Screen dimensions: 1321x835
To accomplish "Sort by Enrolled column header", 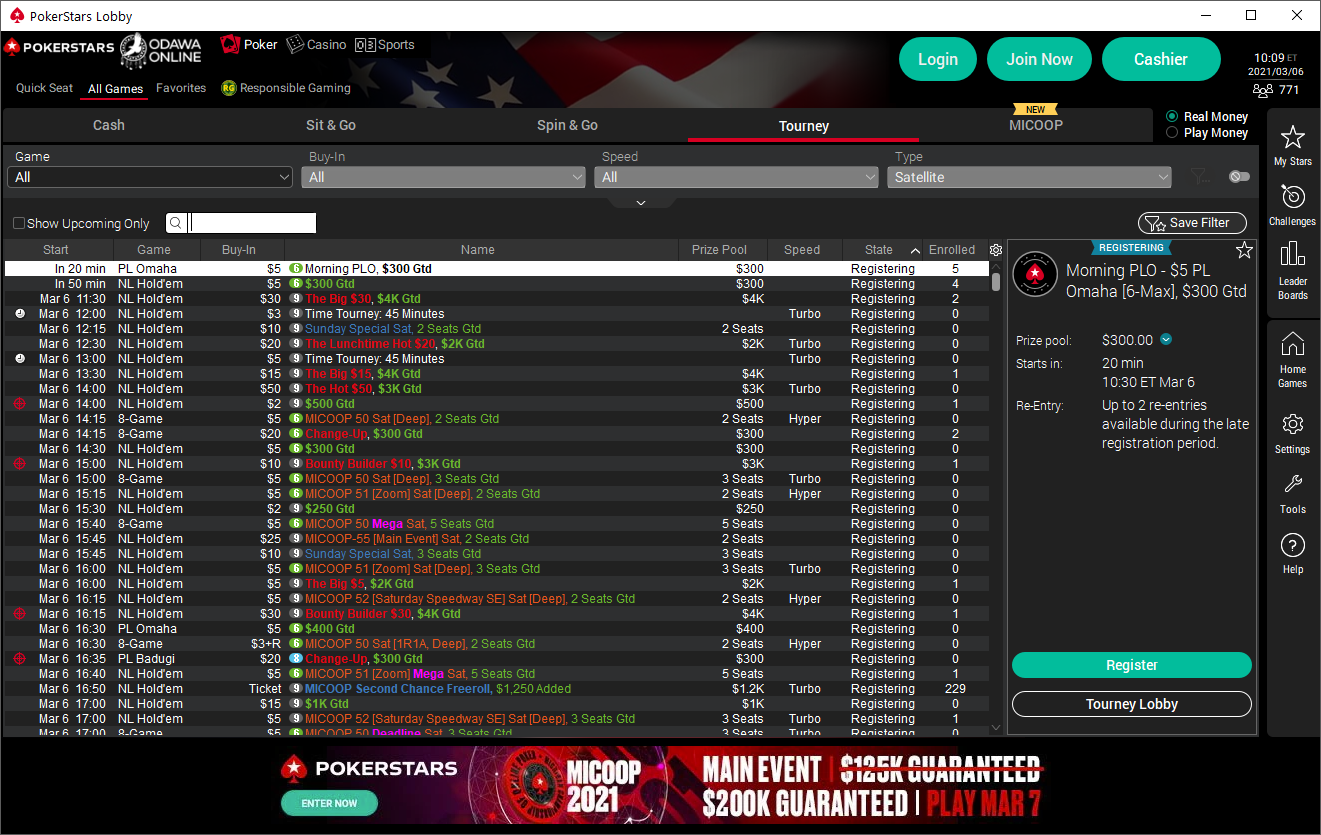I will point(952,250).
